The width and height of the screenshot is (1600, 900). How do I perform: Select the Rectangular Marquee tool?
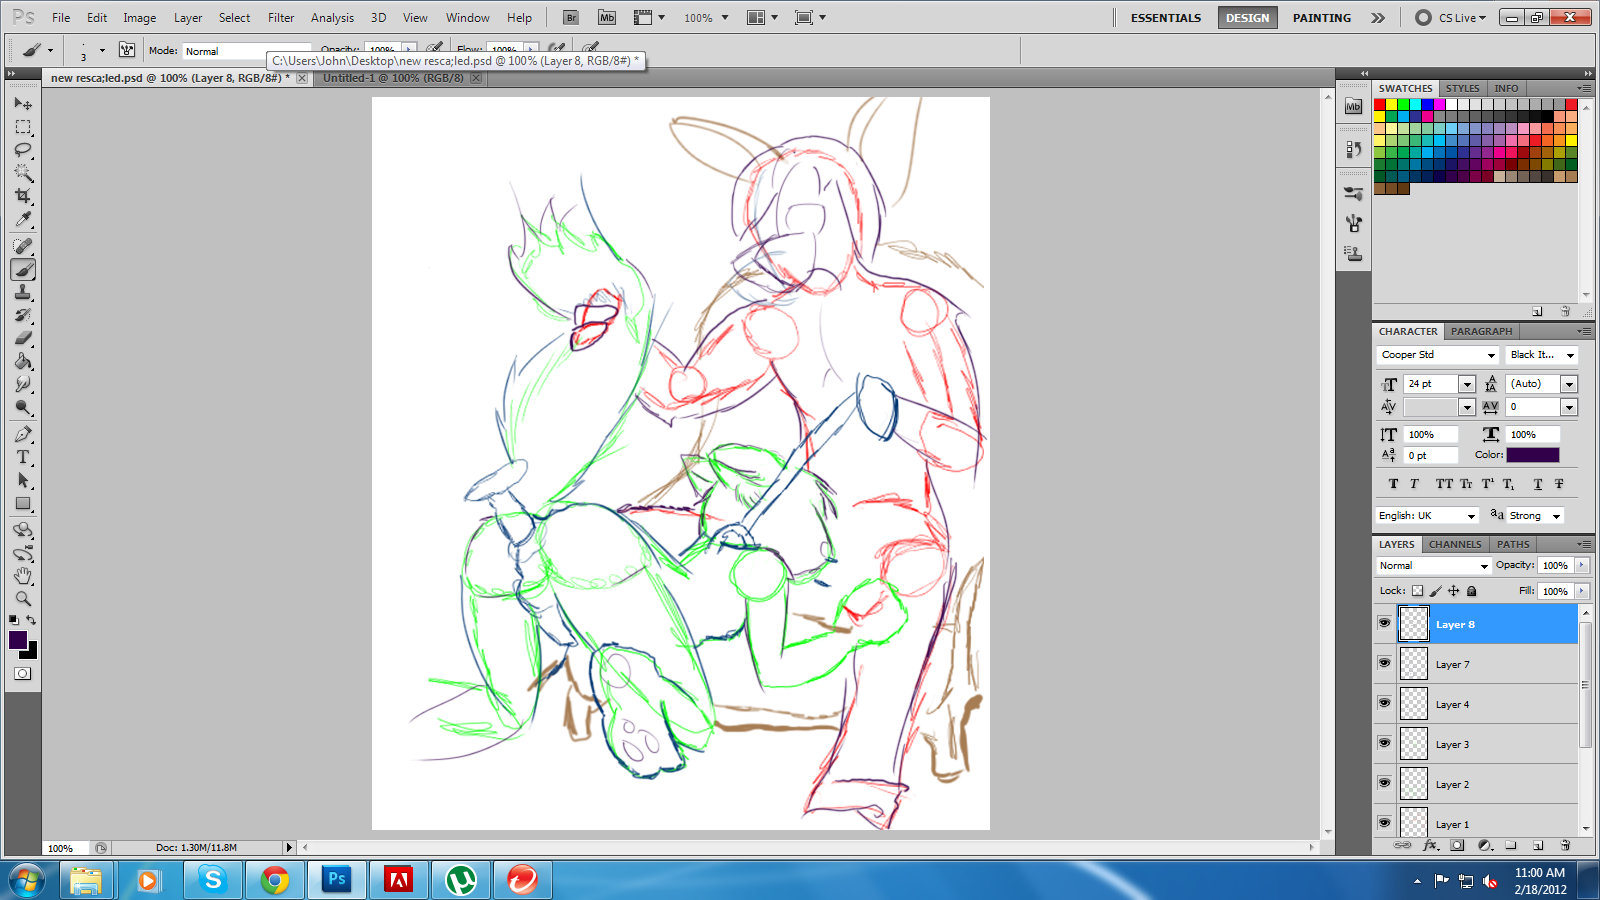[23, 127]
